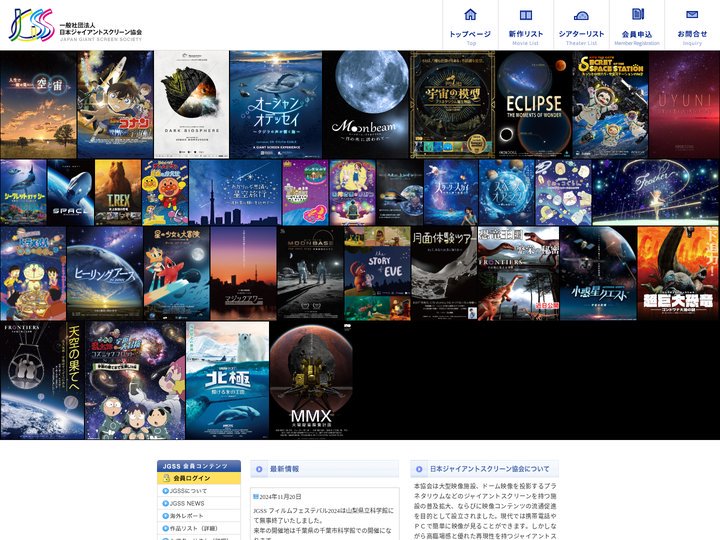
Task: Open the 超巨大恐竜 poster
Action: [678, 274]
